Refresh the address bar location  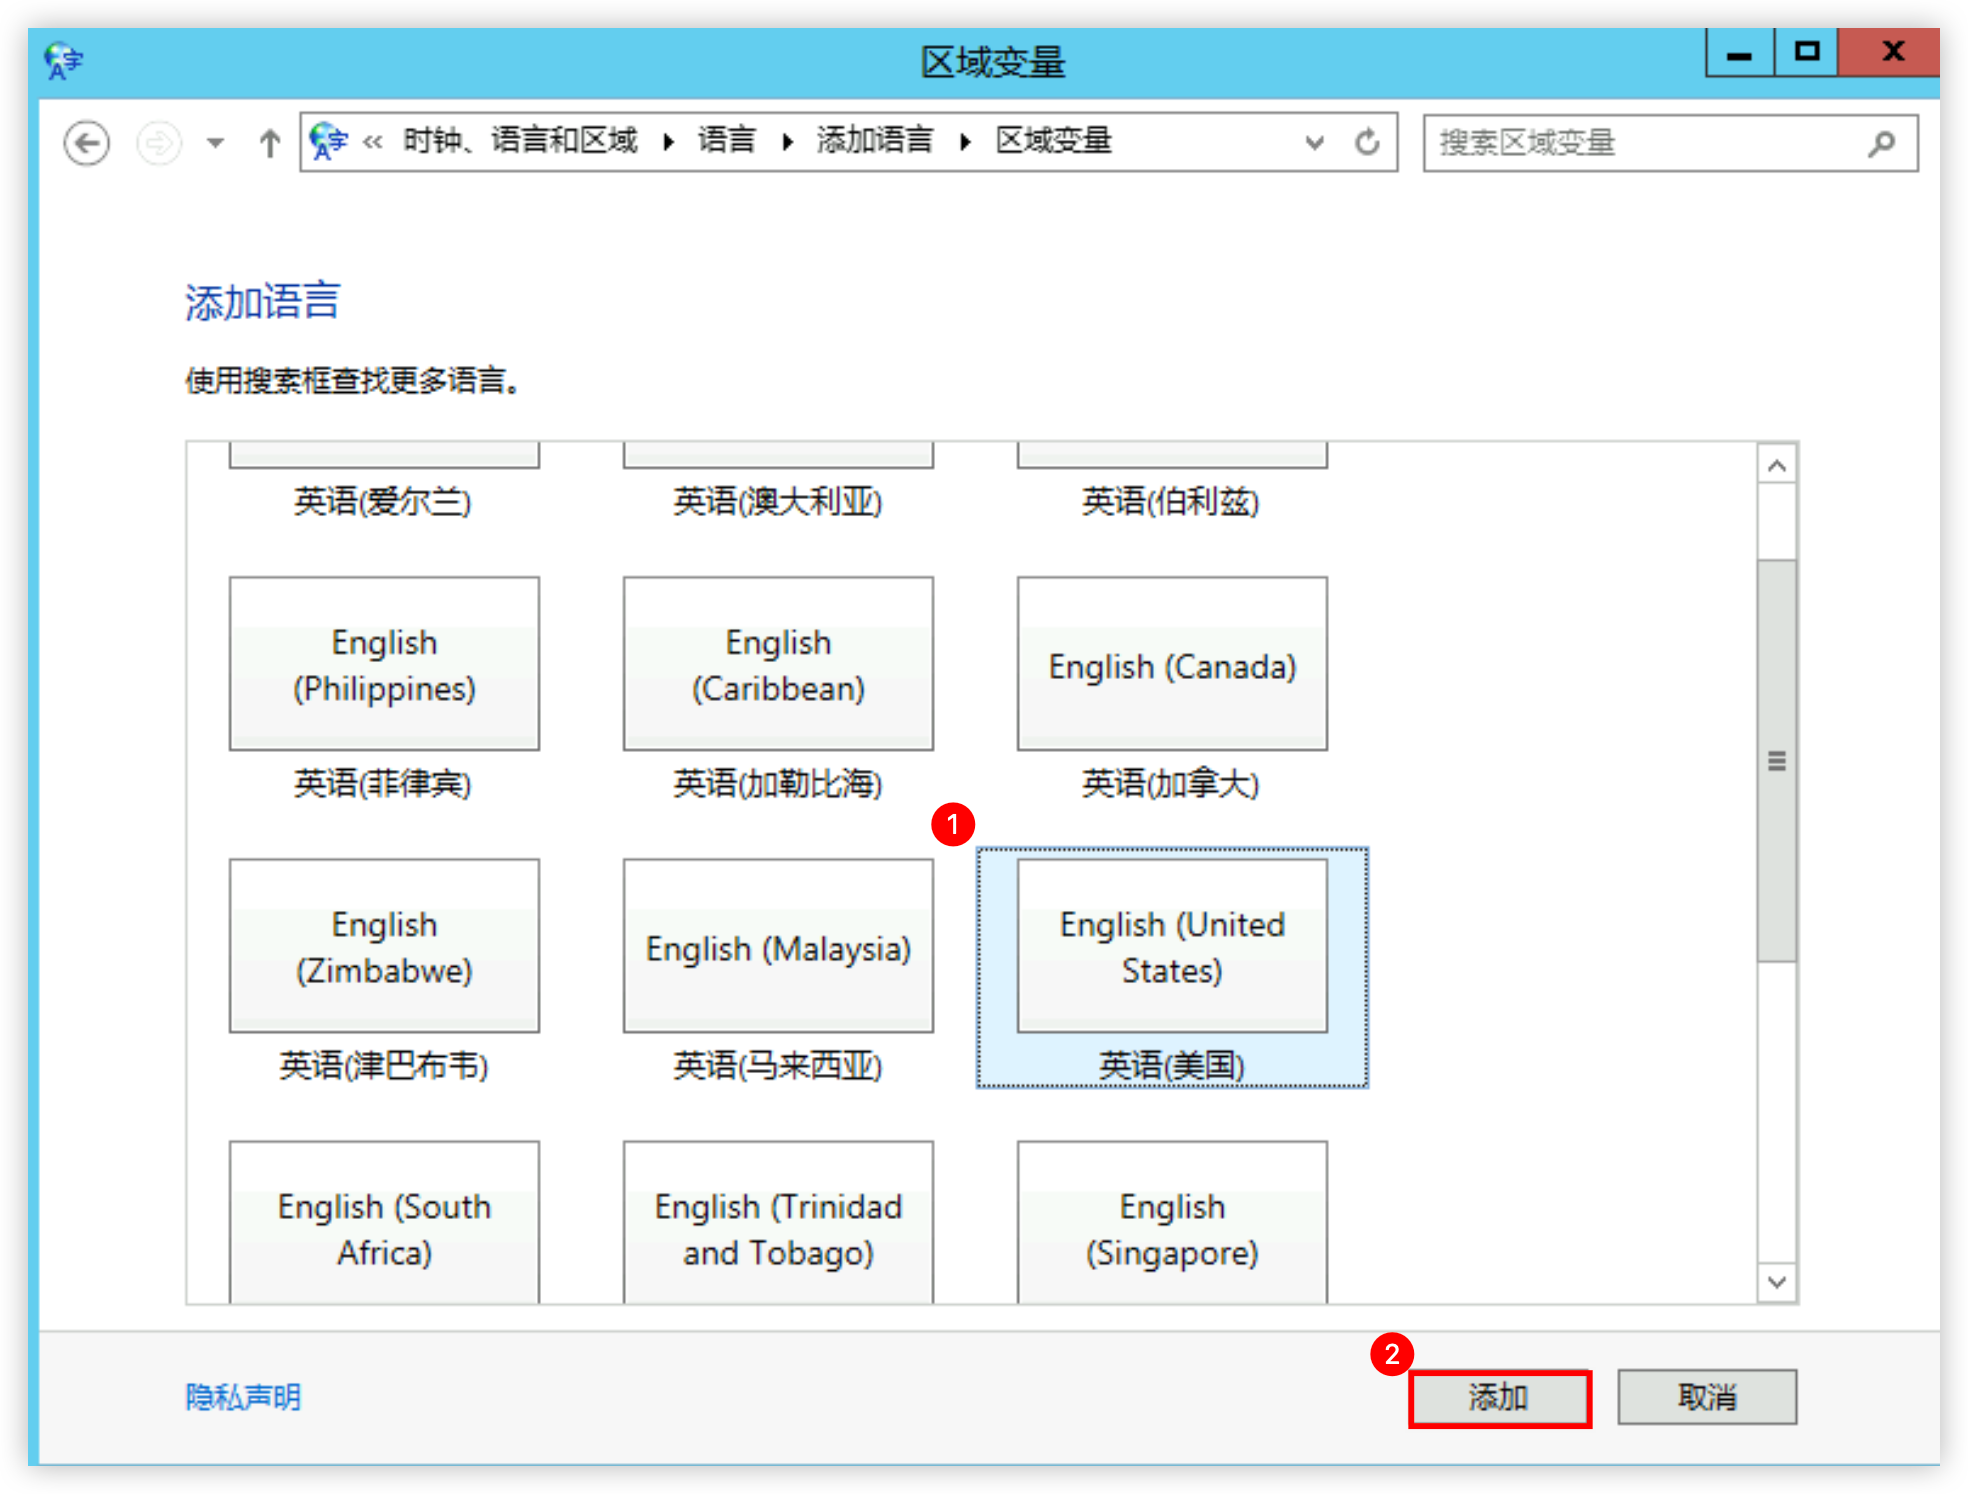[x=1367, y=143]
